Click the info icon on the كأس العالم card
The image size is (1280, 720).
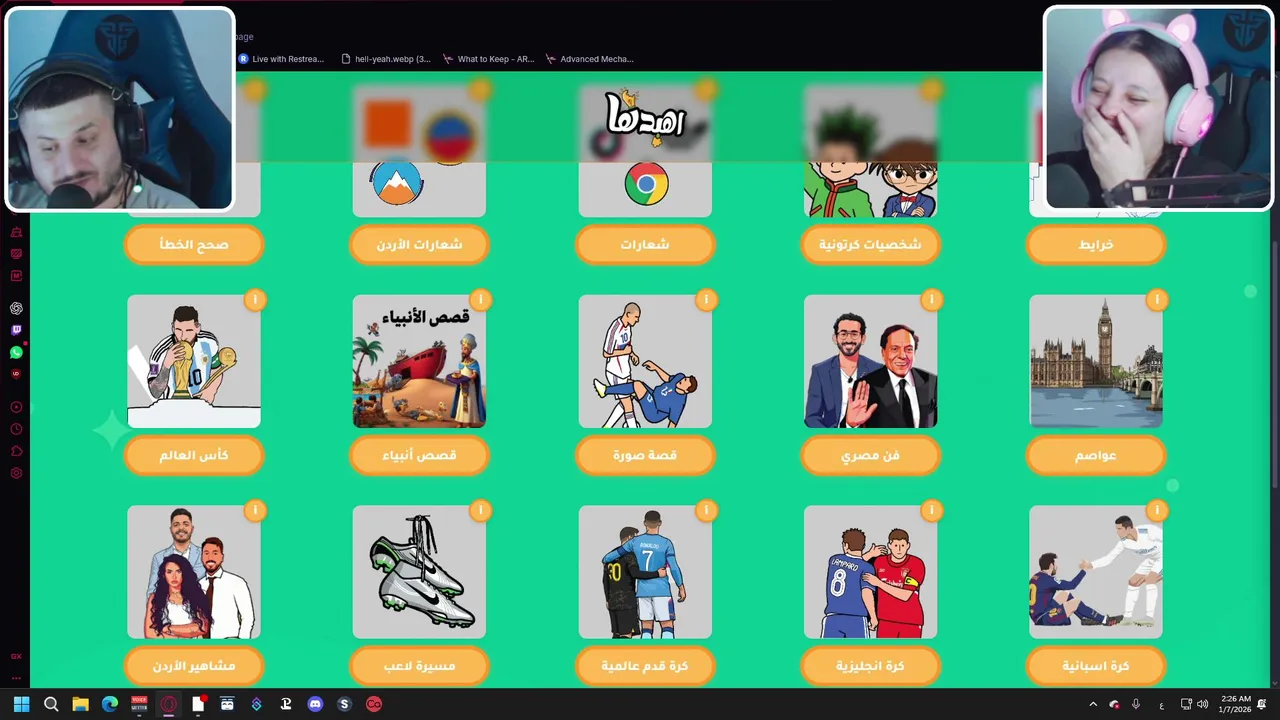point(255,299)
